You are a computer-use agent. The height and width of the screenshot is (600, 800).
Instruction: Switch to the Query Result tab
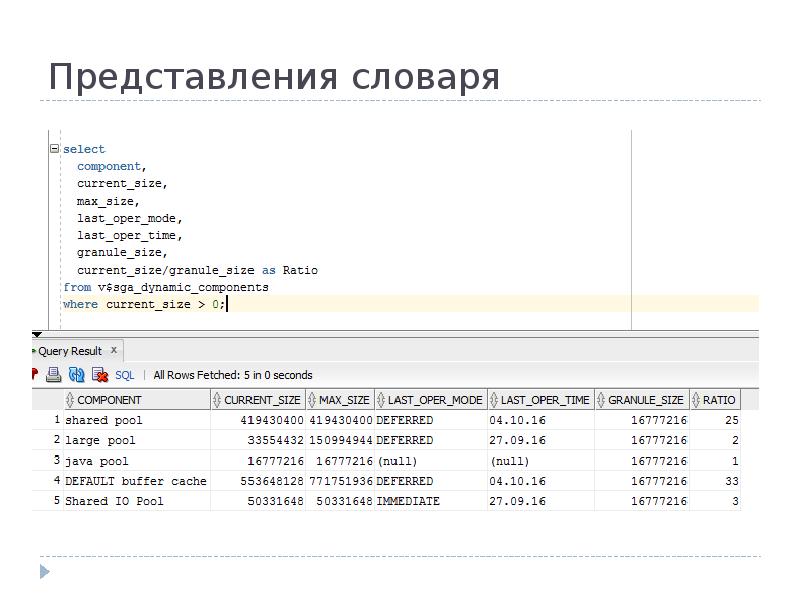pyautogui.click(x=70, y=351)
